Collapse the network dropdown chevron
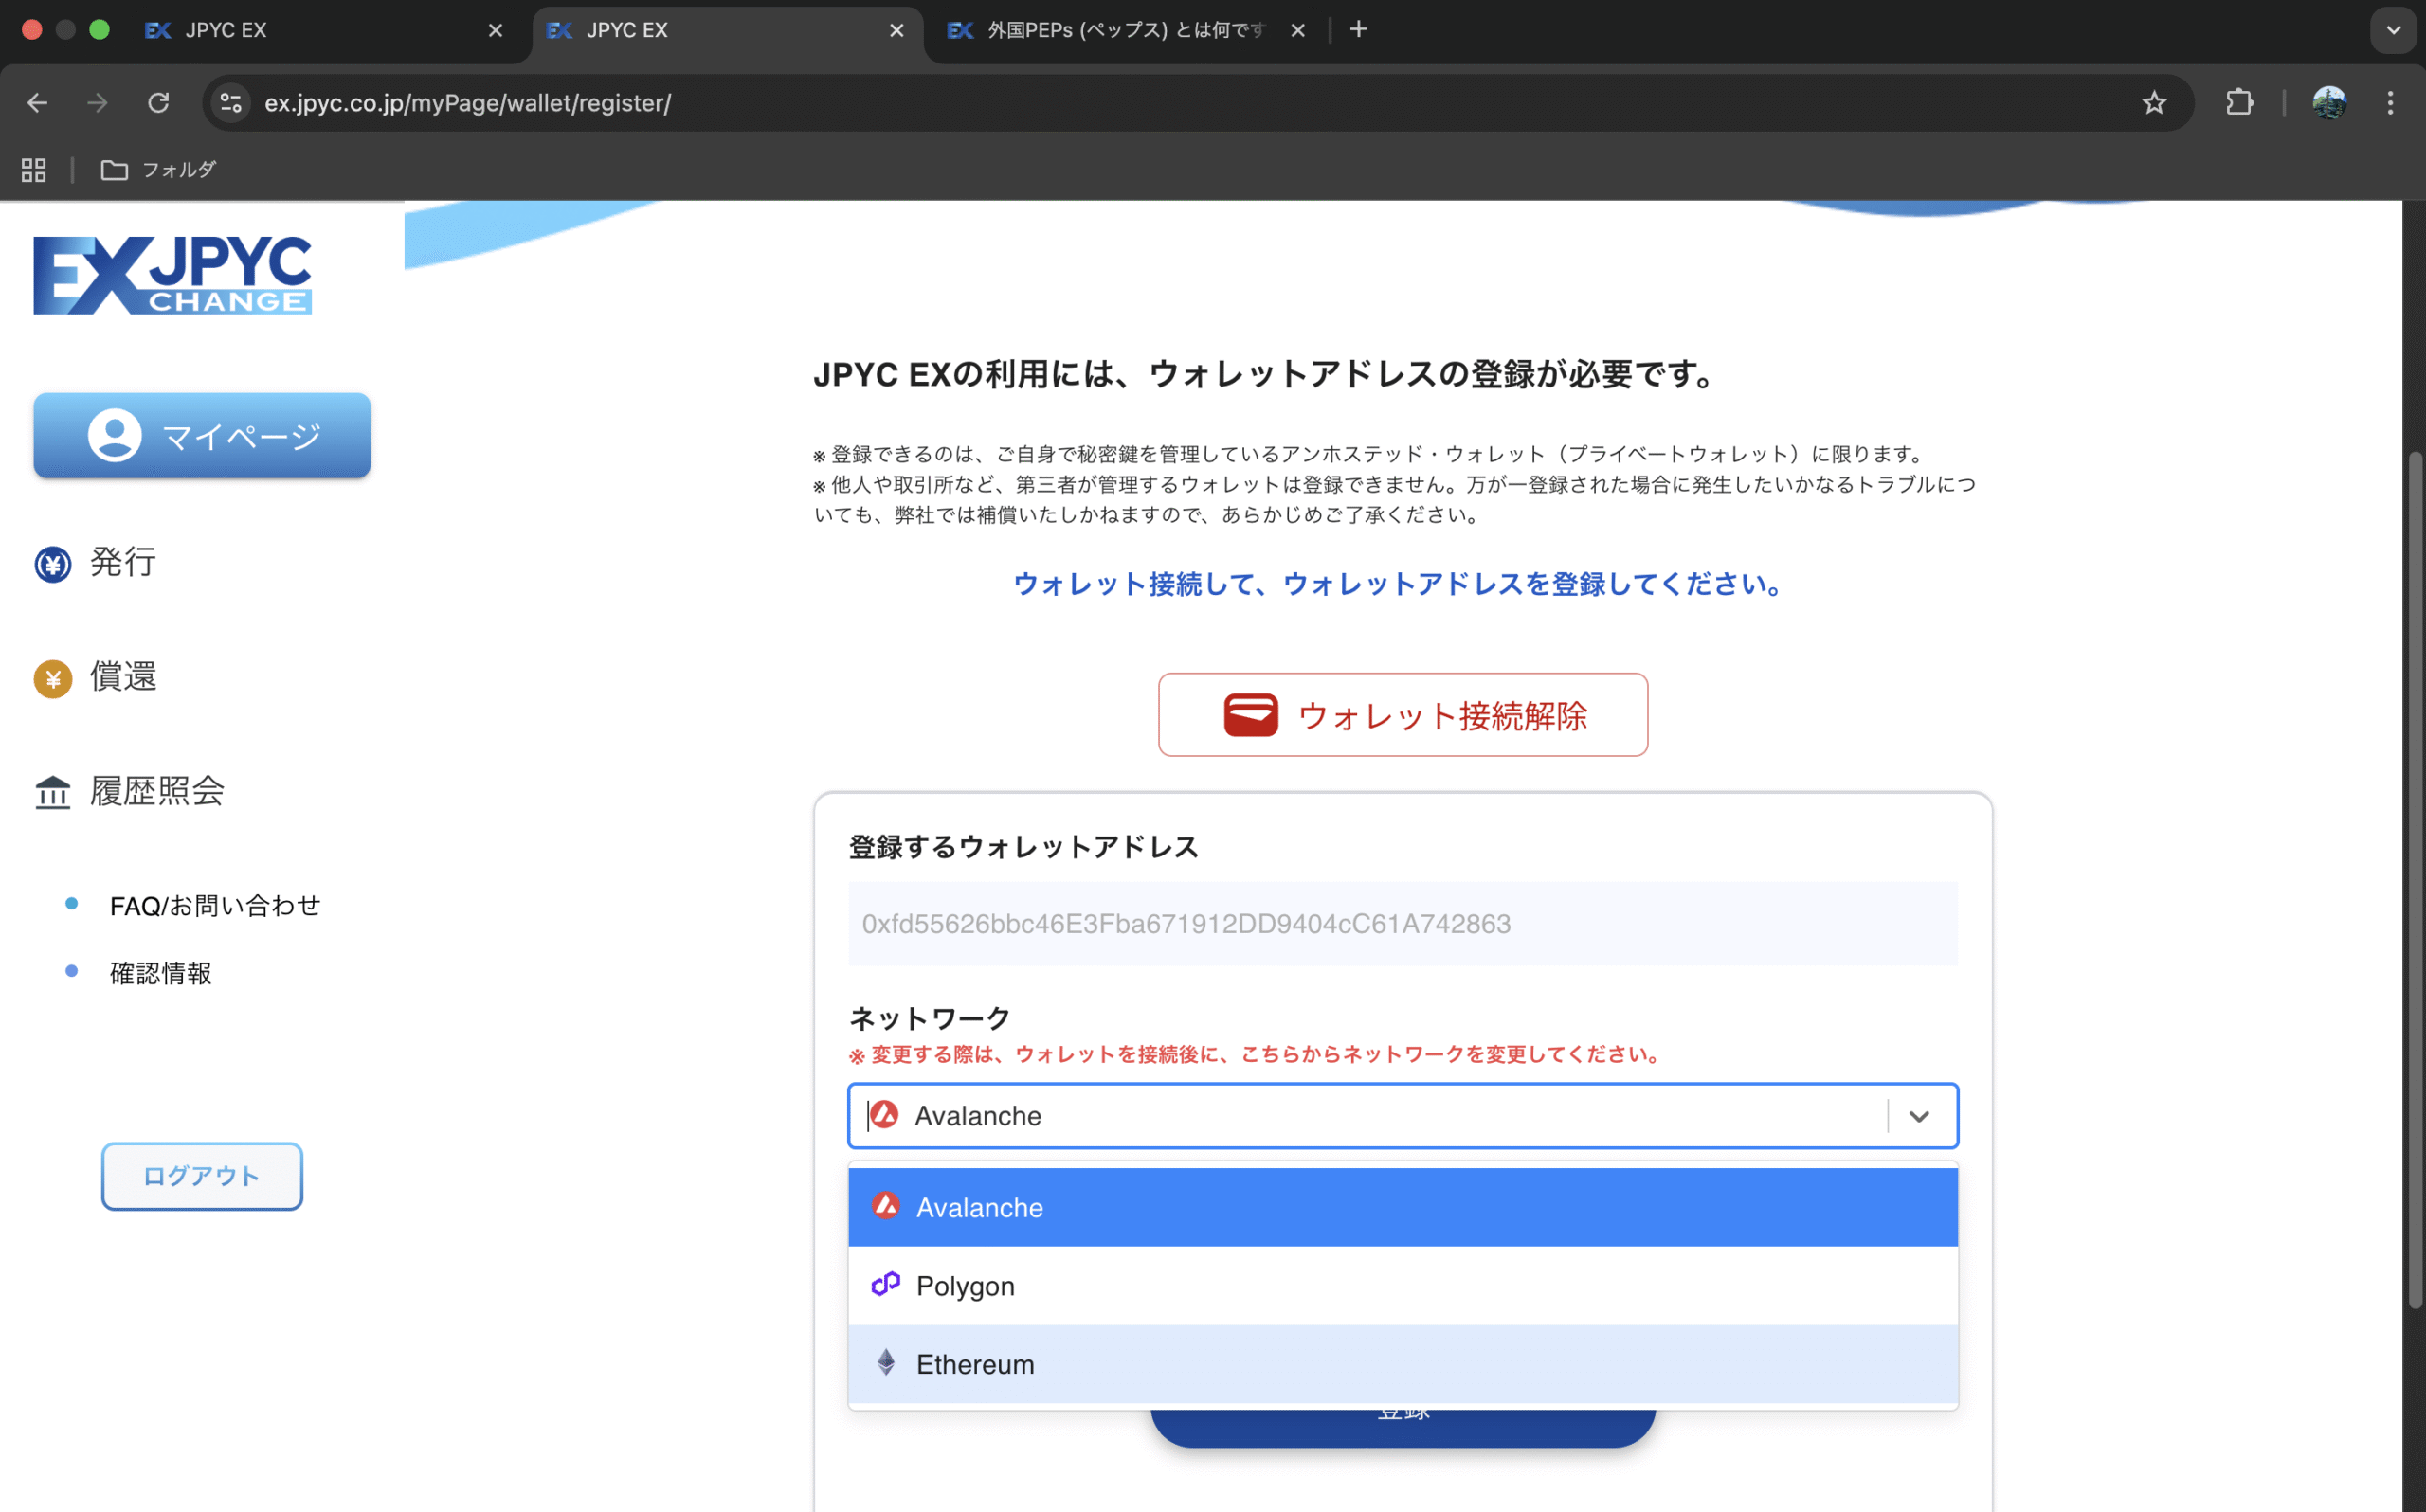Viewport: 2426px width, 1512px height. point(1918,1116)
